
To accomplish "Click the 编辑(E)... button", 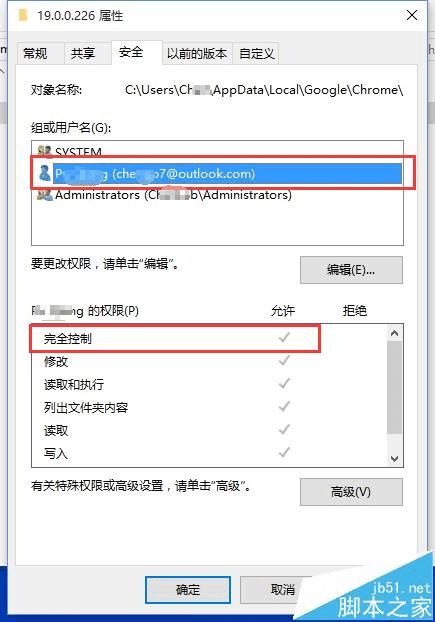I will (351, 270).
